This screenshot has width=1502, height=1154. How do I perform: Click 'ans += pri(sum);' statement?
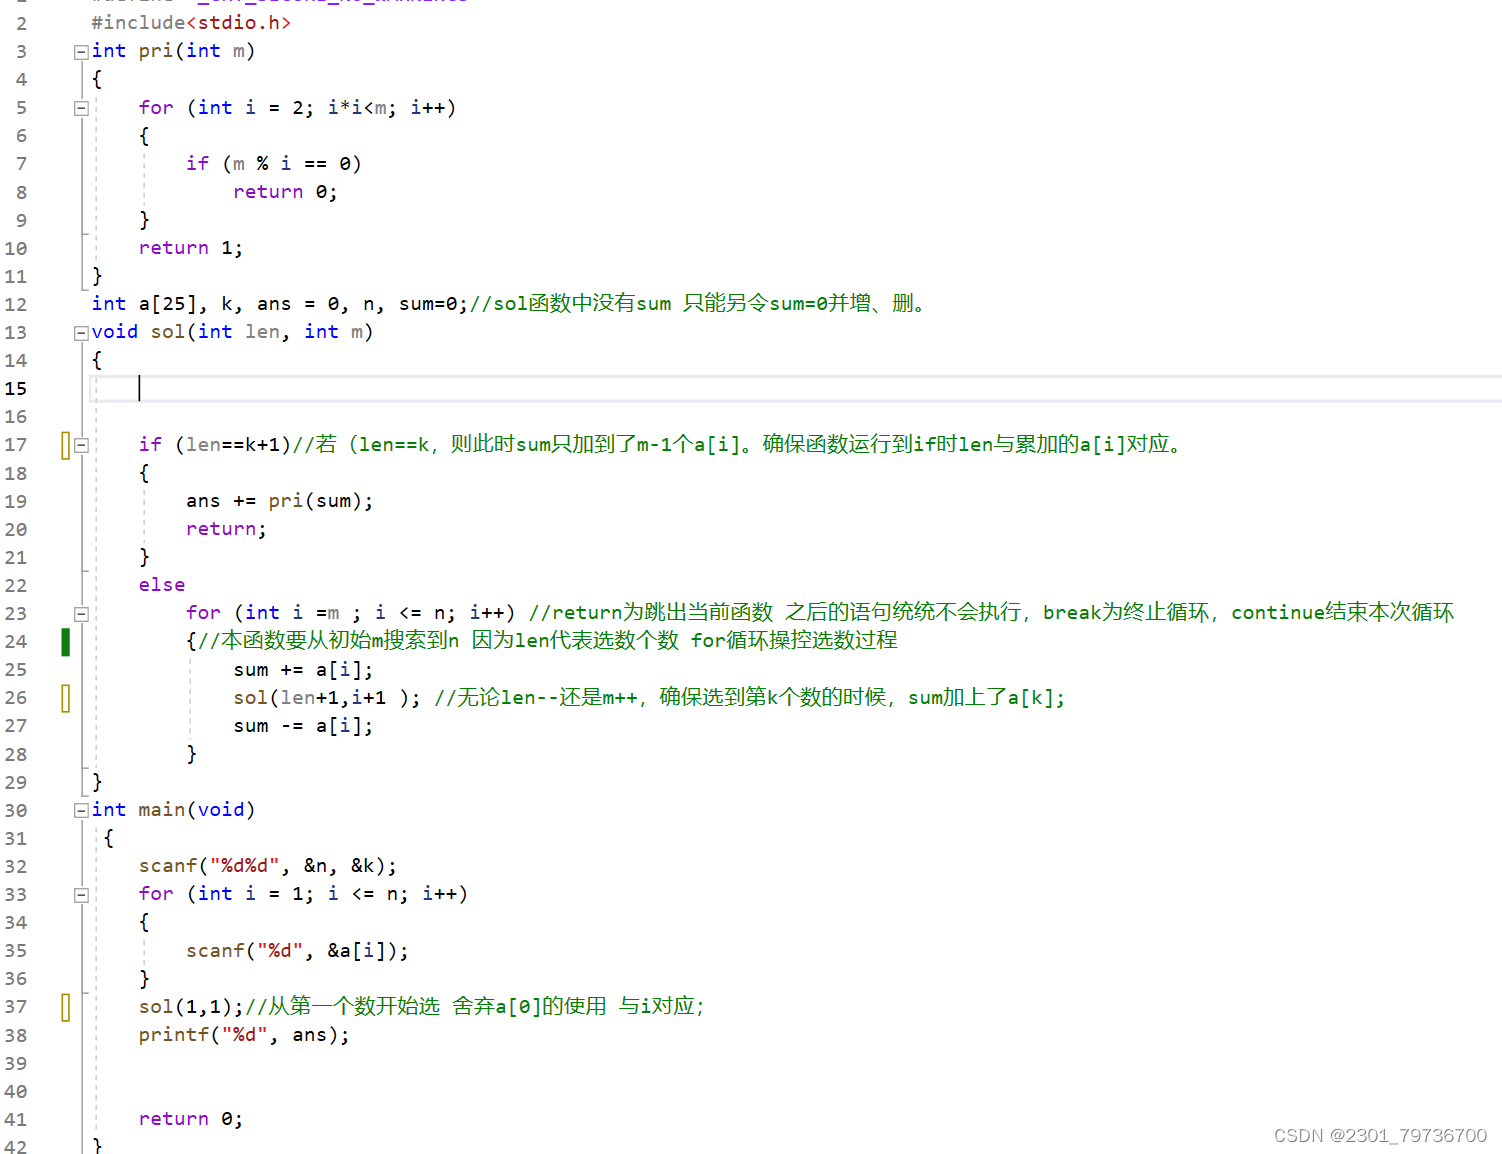(x=279, y=501)
